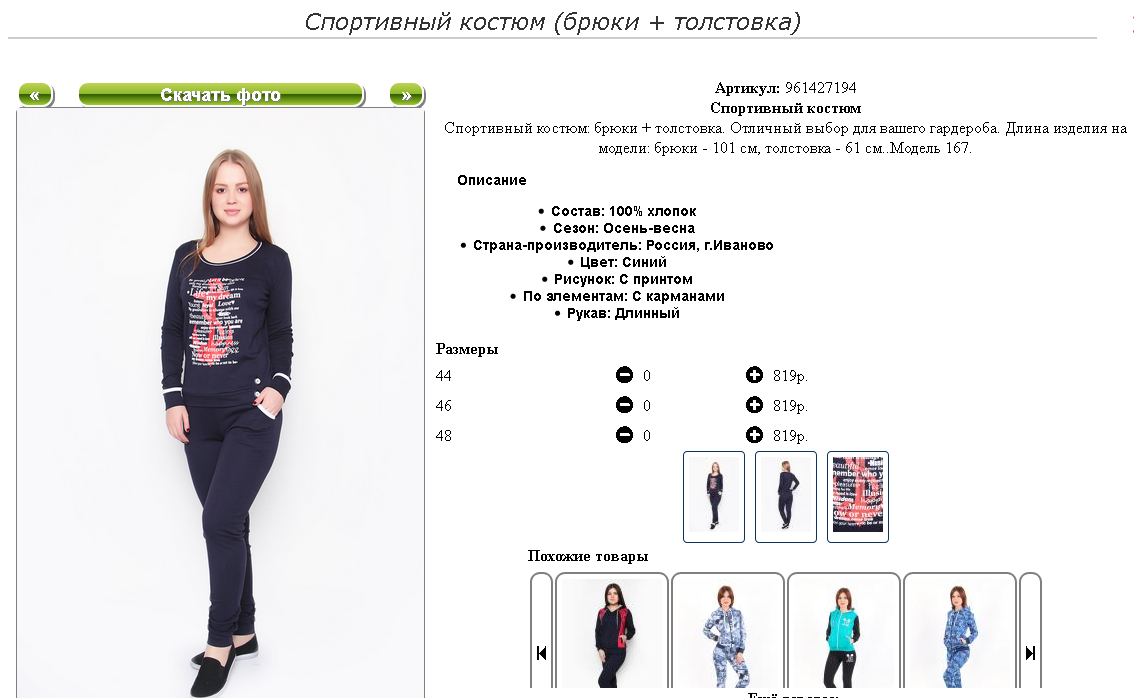Click the Скачать фото button
This screenshot has width=1134, height=698.
coord(221,95)
